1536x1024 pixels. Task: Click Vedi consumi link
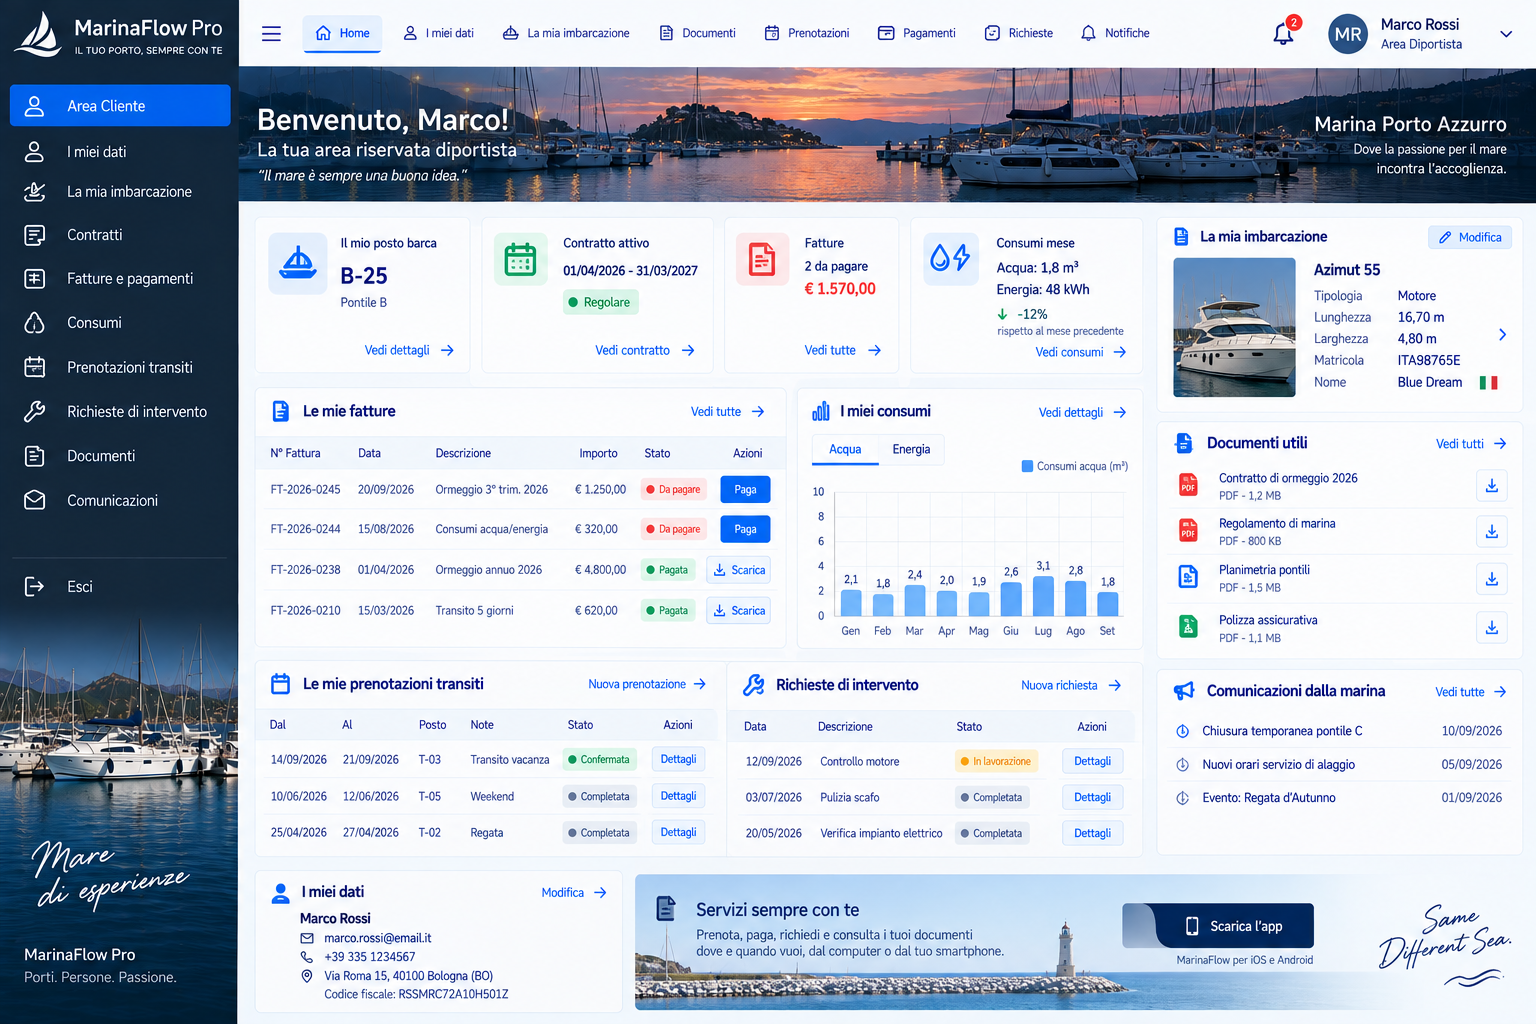pyautogui.click(x=1080, y=352)
